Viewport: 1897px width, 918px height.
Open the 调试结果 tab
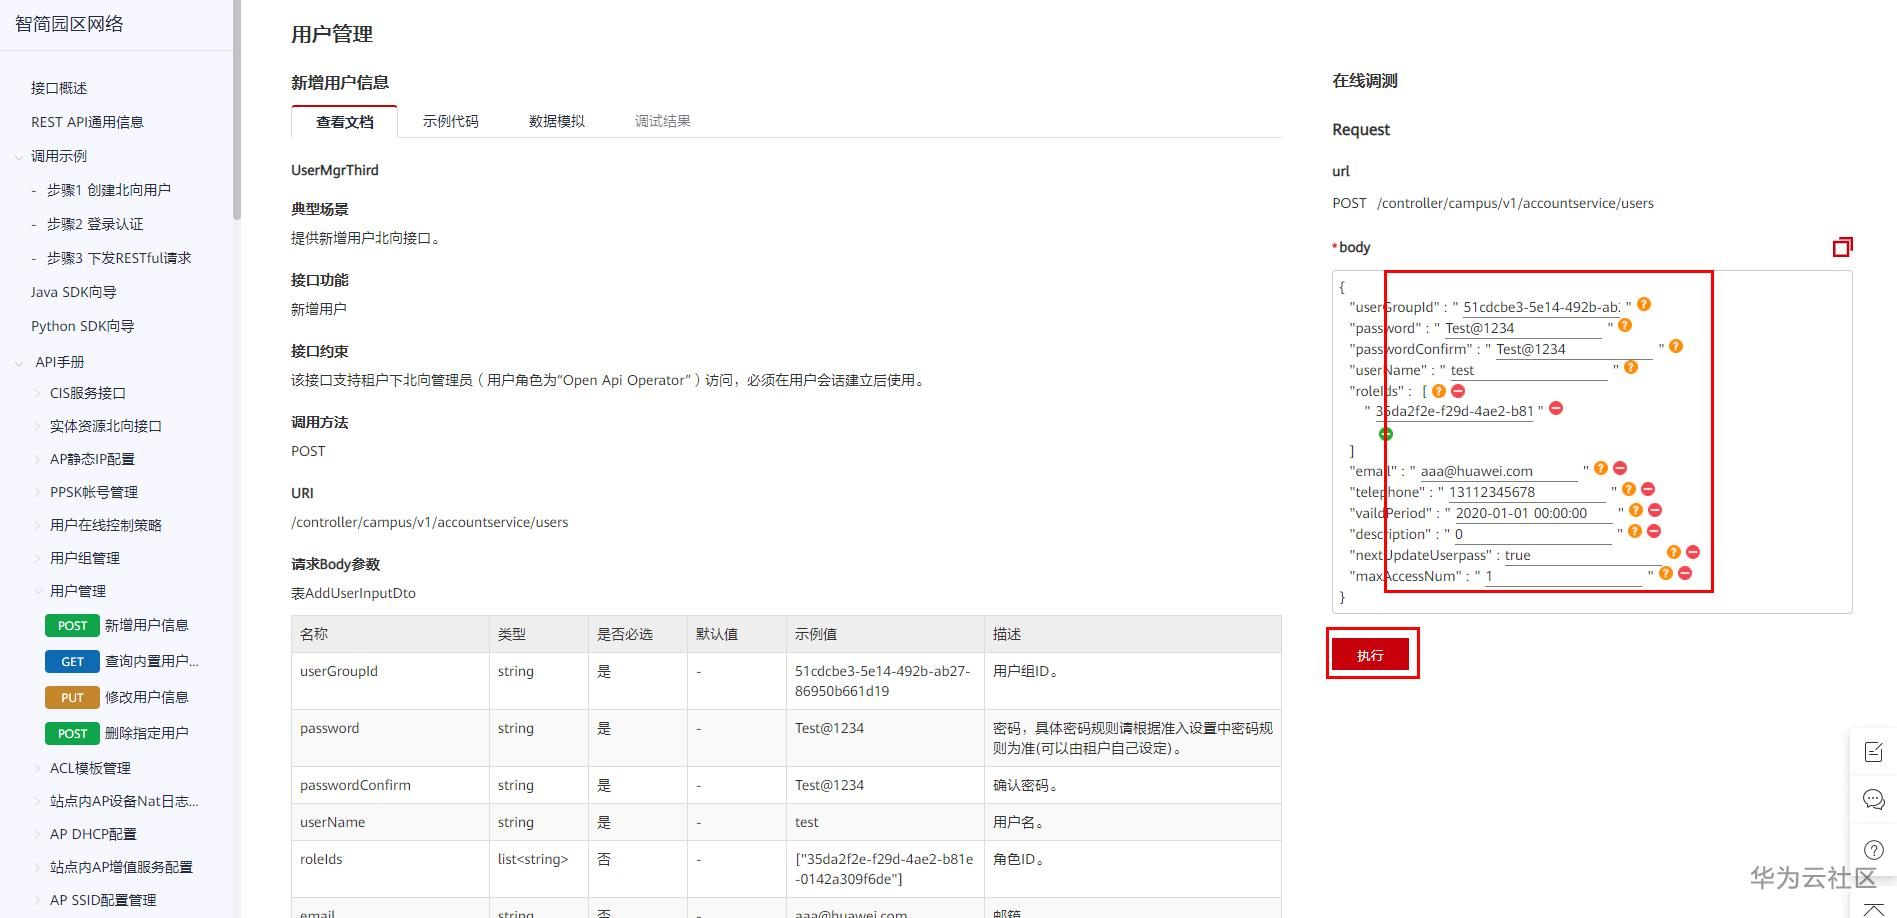click(x=663, y=121)
